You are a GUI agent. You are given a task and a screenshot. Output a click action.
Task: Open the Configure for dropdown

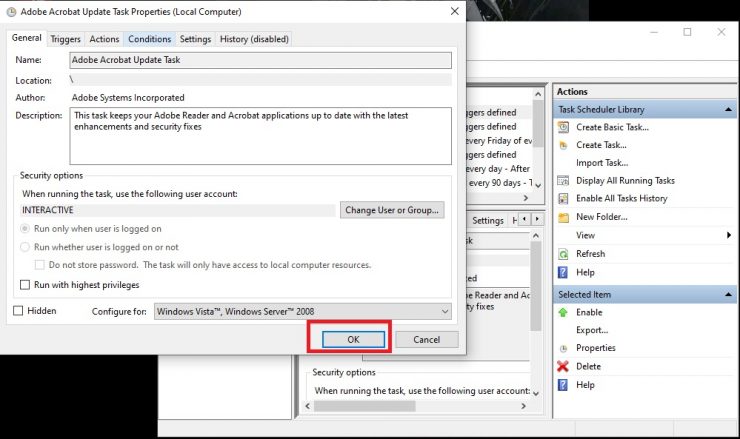tap(303, 312)
